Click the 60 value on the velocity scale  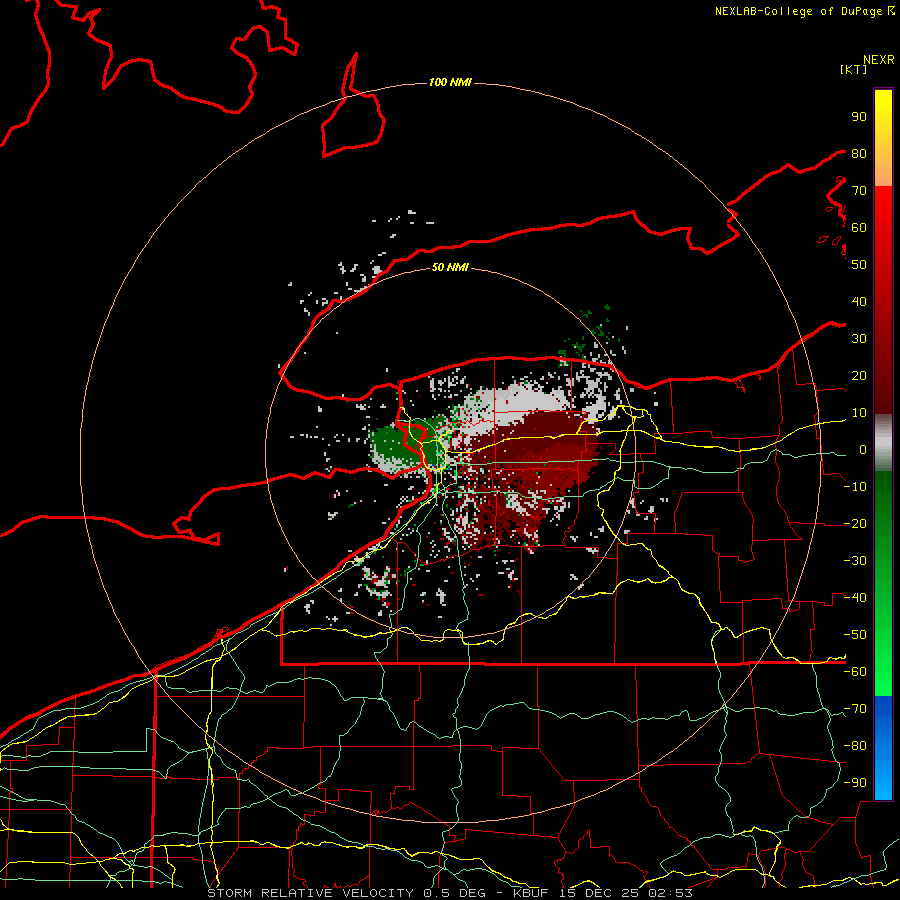[x=859, y=227]
